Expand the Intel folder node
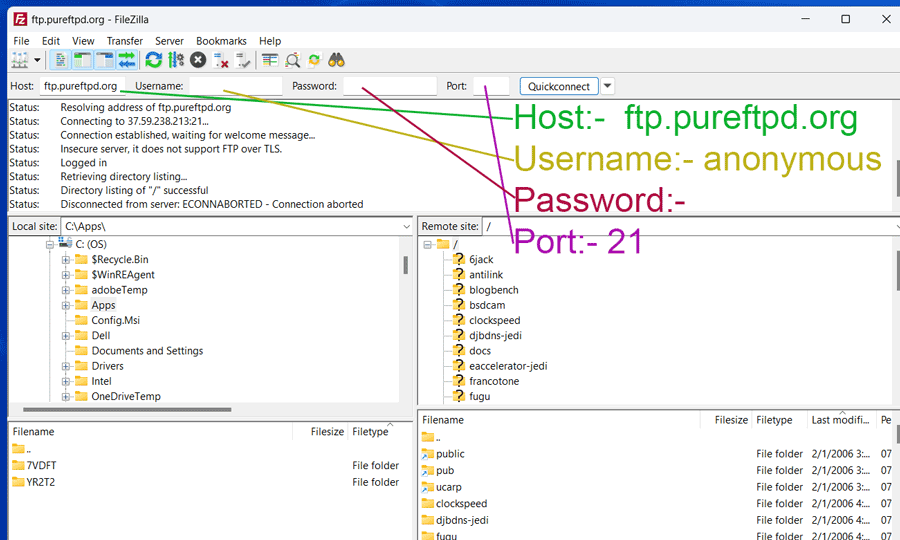Image resolution: width=900 pixels, height=540 pixels. pyautogui.click(x=66, y=382)
